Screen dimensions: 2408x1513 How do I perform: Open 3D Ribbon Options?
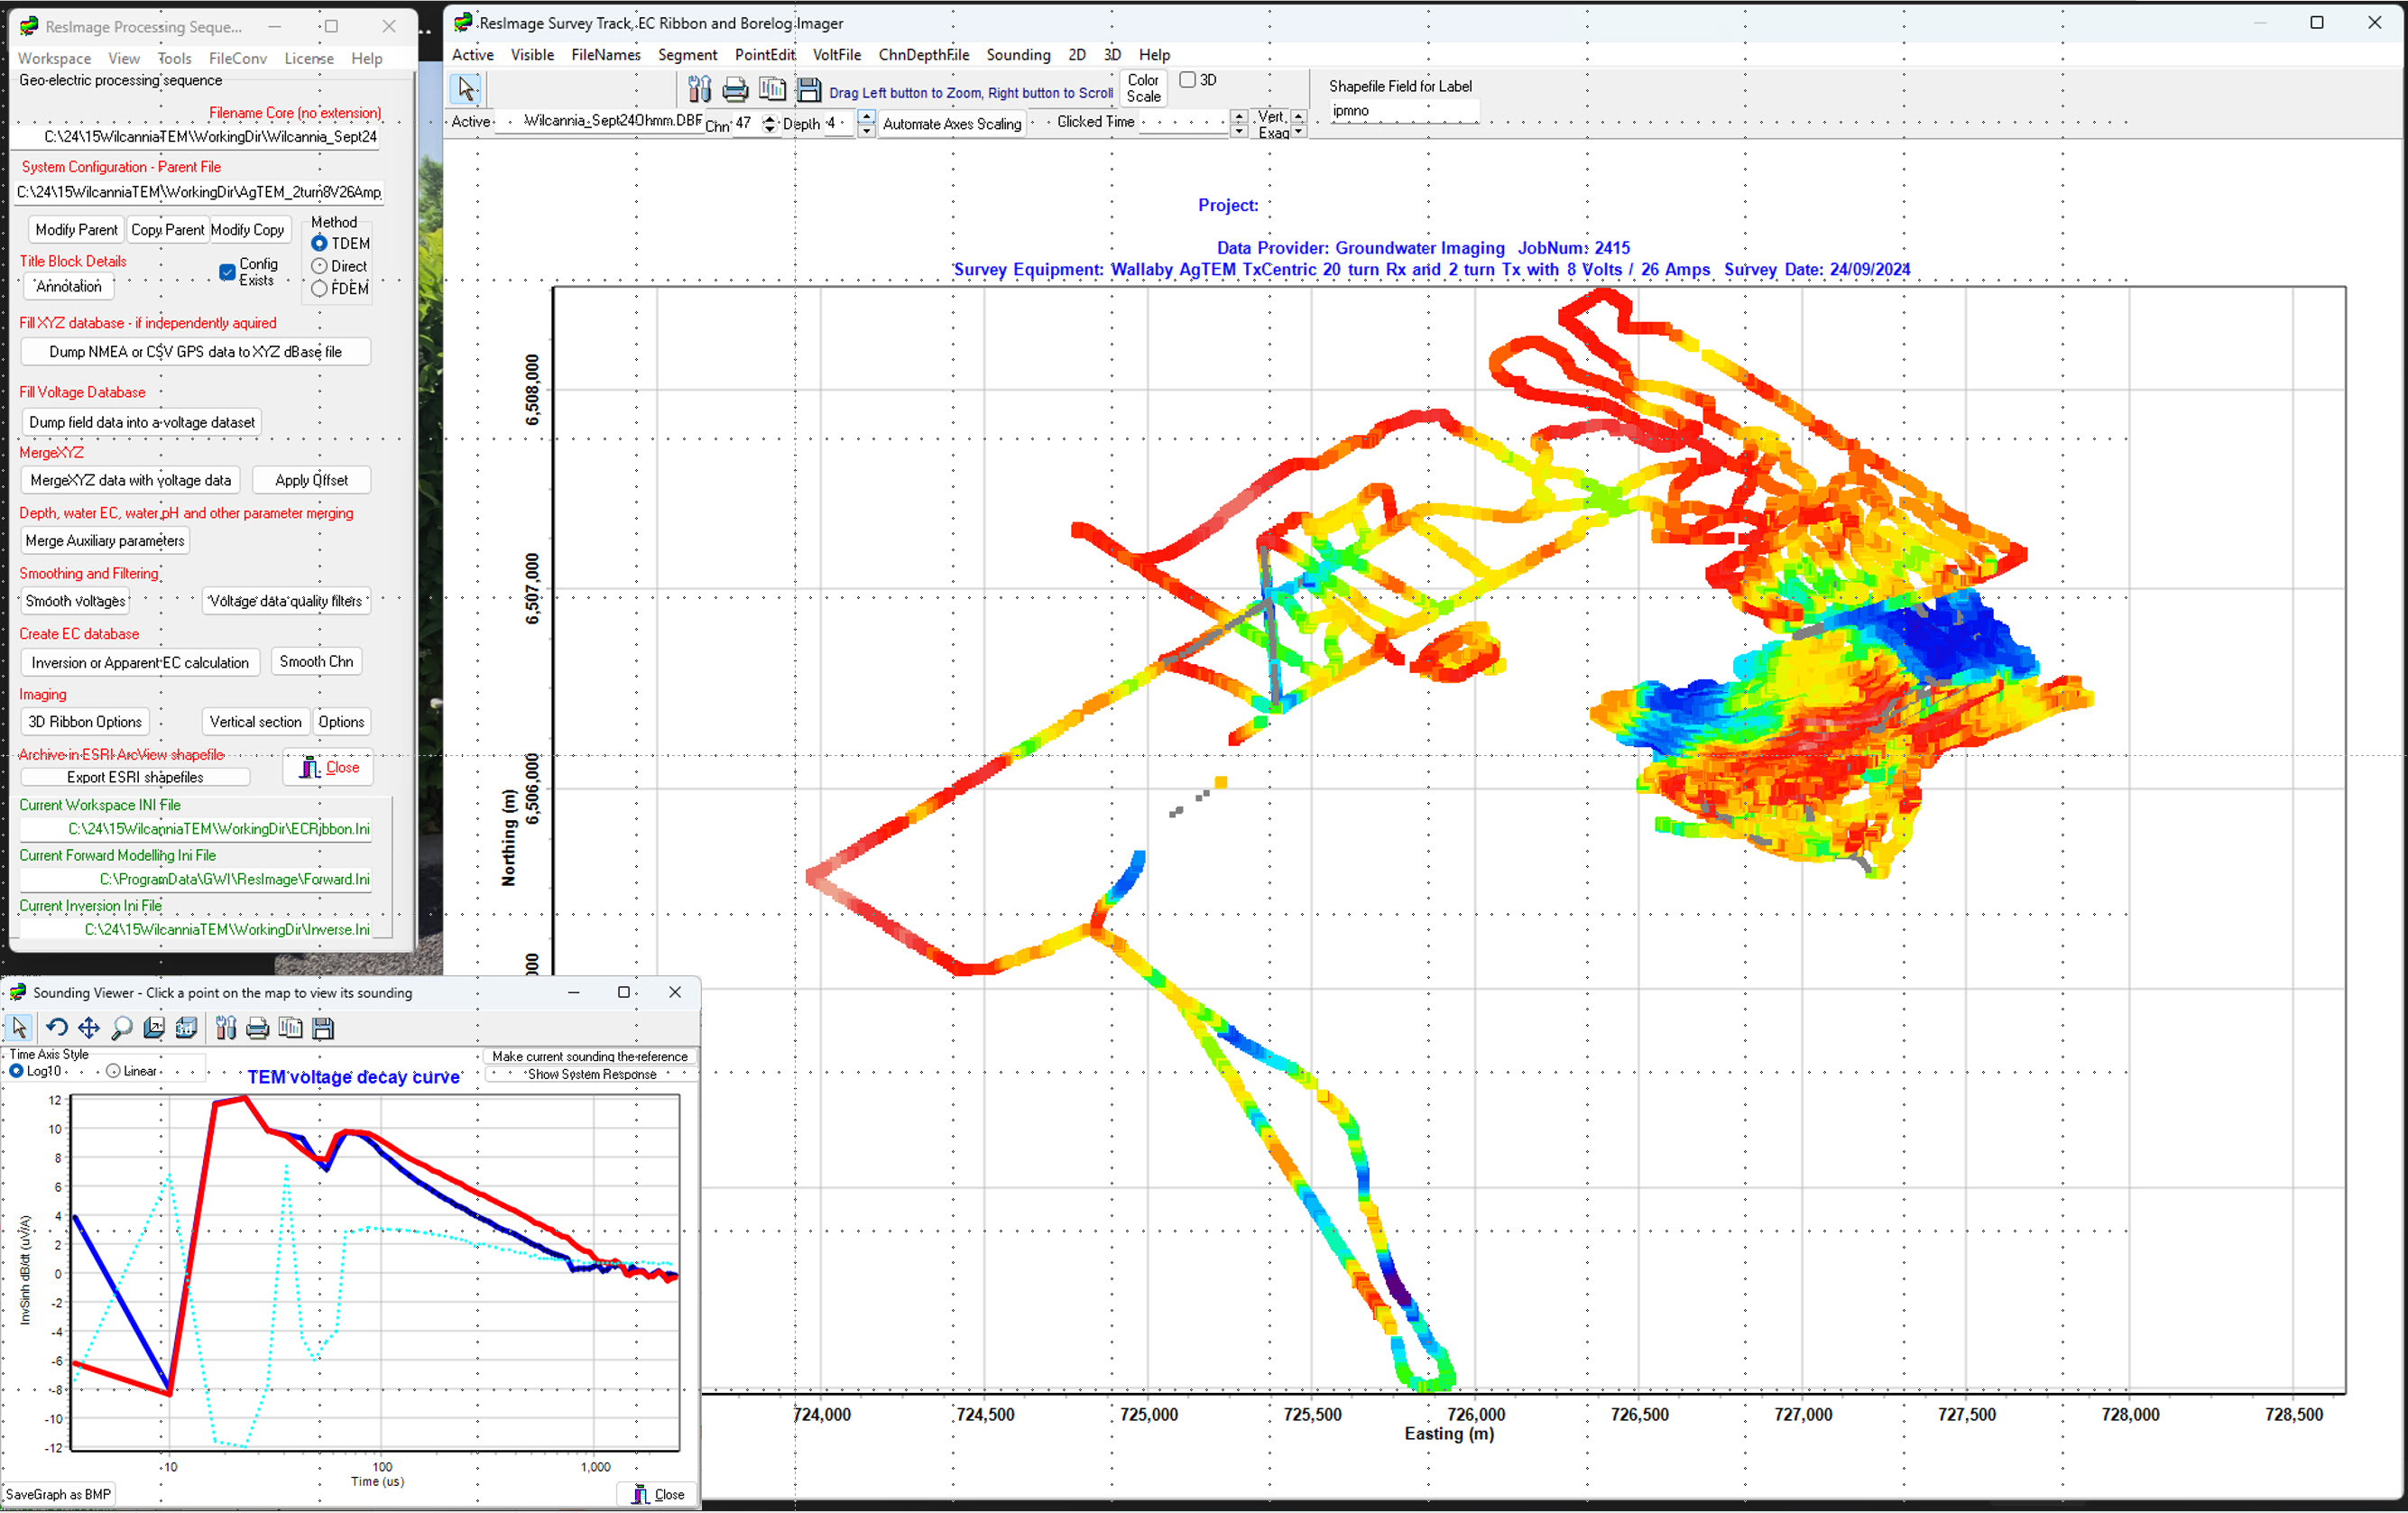(x=85, y=722)
